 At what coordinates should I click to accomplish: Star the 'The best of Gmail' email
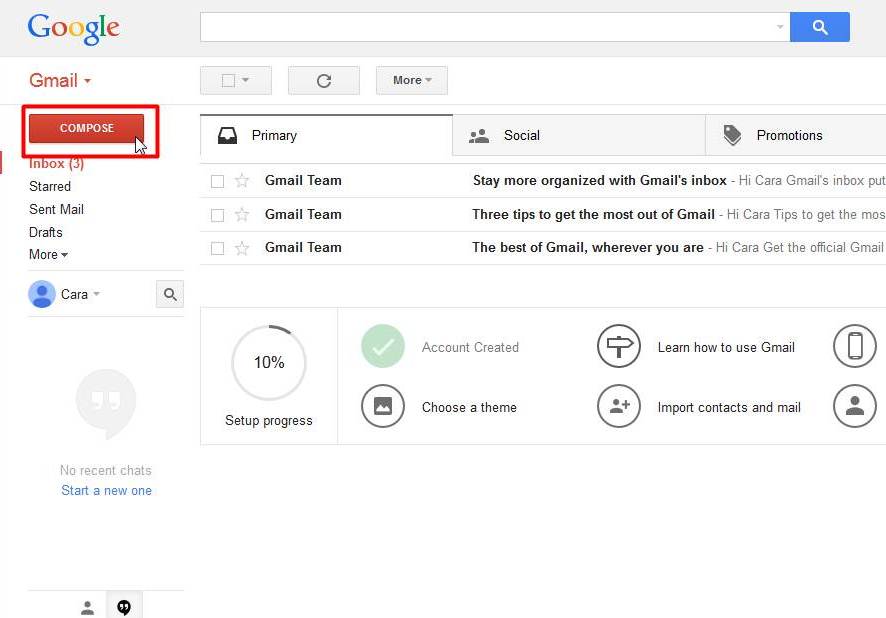[242, 248]
